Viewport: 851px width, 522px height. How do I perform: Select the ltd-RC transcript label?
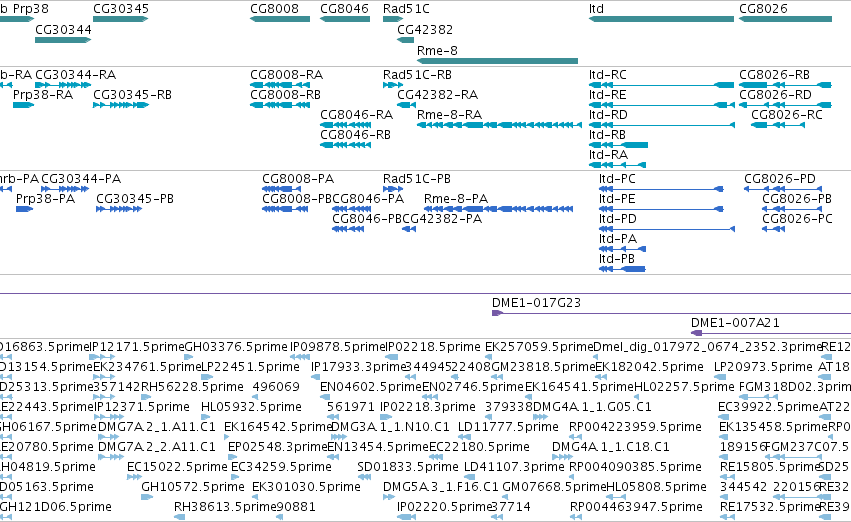607,74
